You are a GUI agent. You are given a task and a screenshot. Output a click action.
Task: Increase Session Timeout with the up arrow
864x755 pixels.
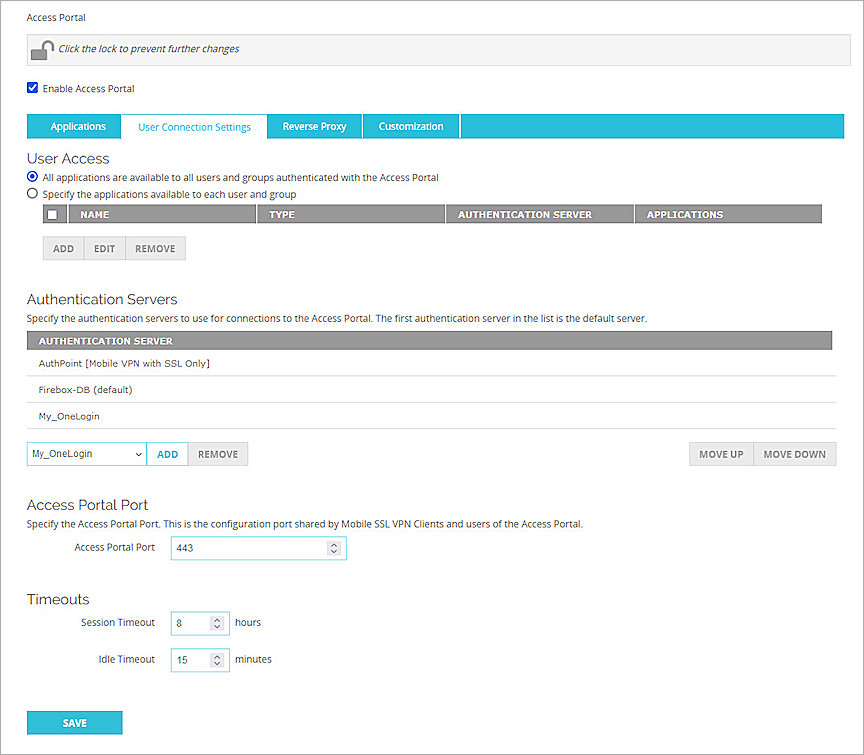[218, 617]
